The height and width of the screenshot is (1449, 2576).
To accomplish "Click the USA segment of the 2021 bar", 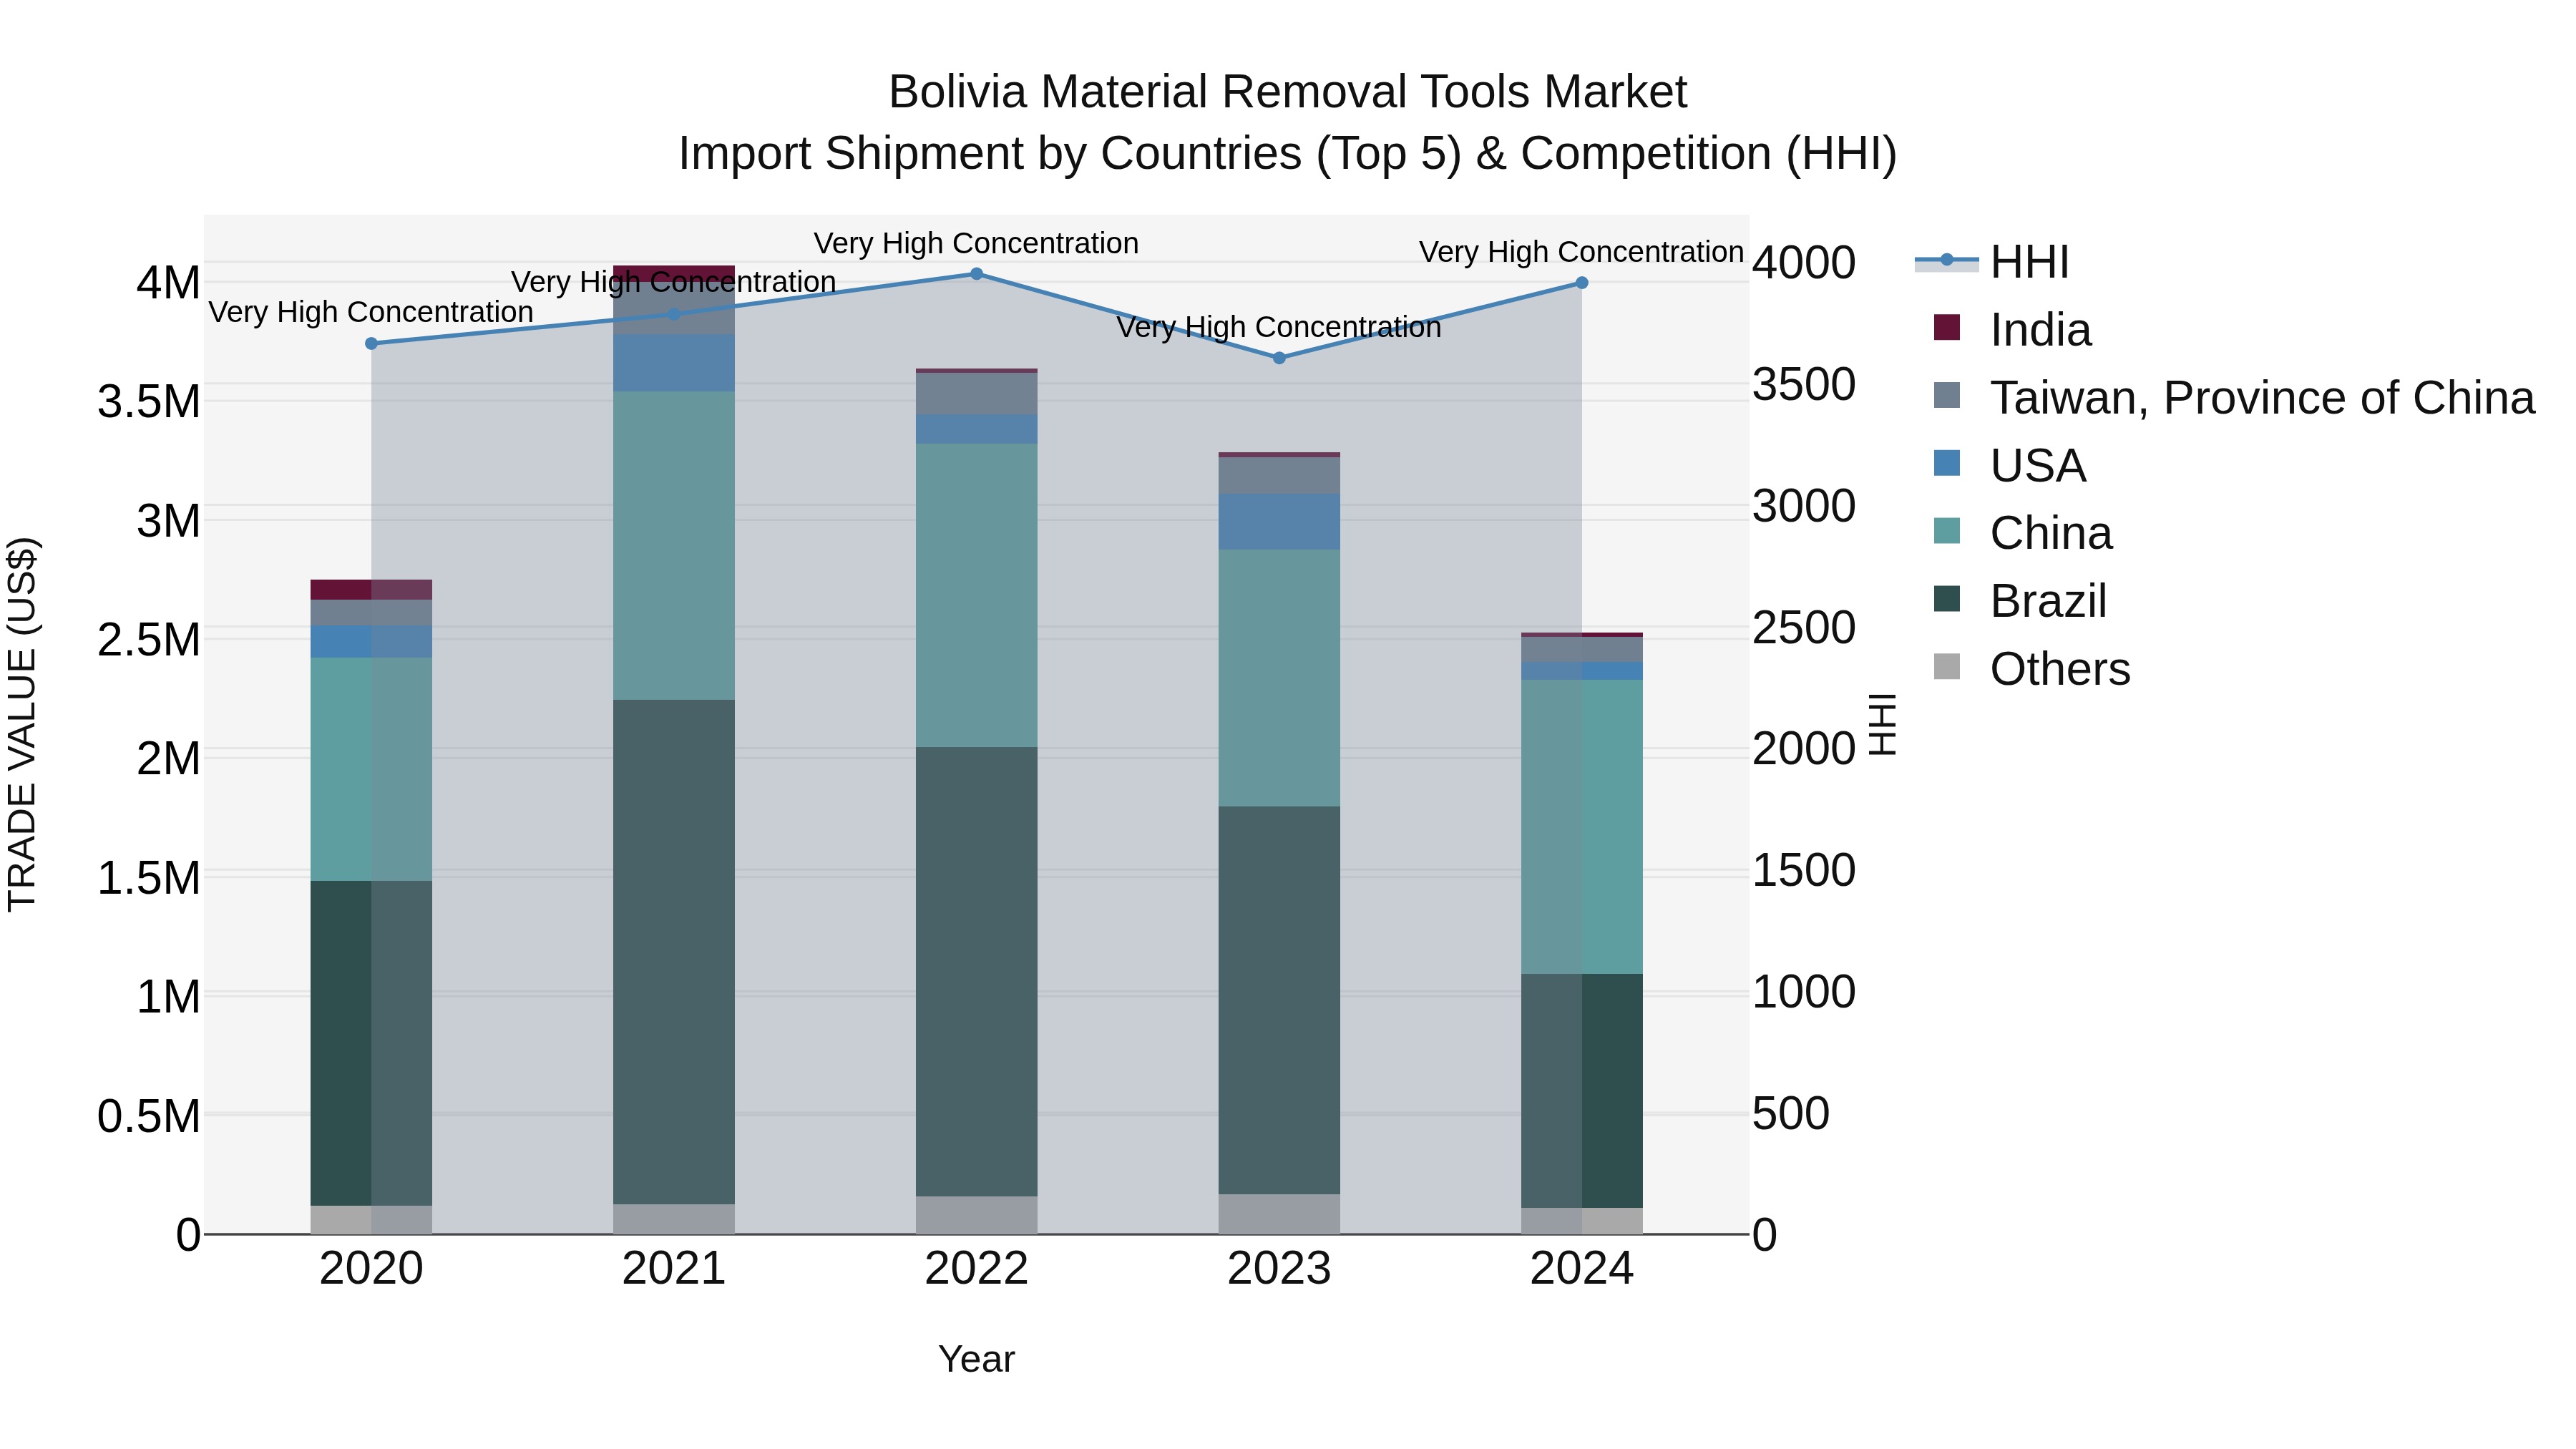I will [674, 363].
